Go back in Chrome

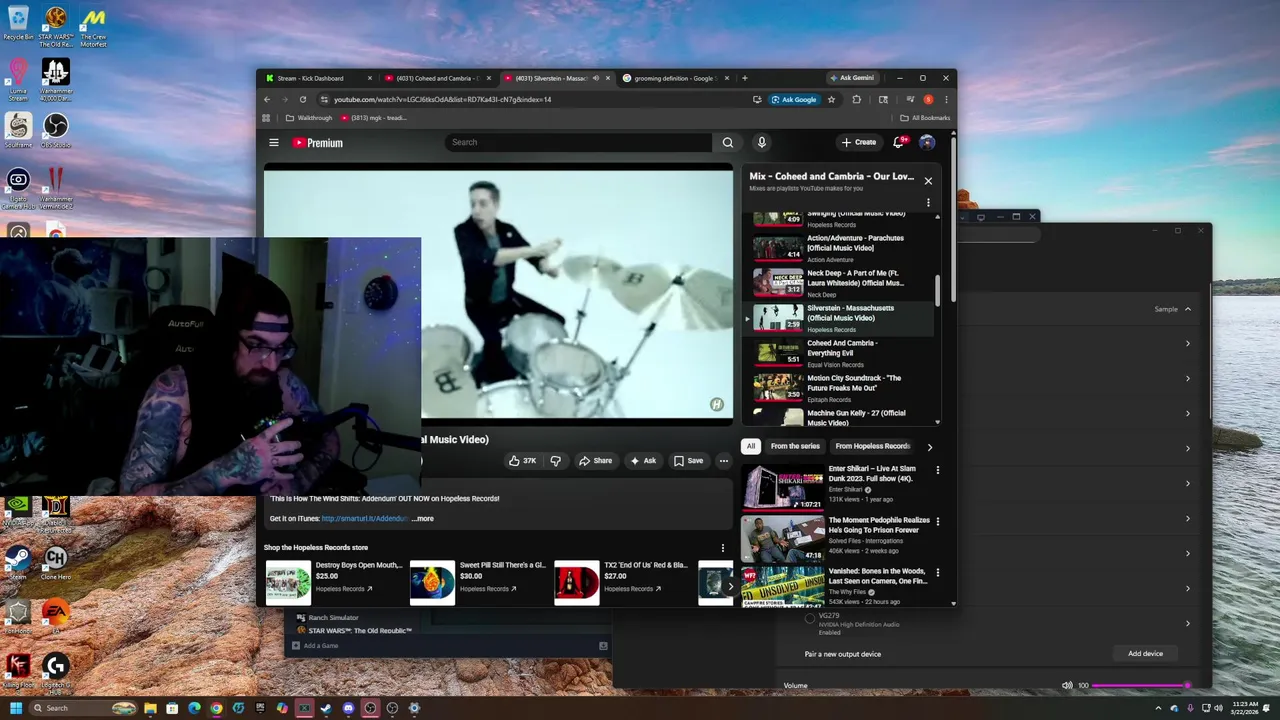267,99
